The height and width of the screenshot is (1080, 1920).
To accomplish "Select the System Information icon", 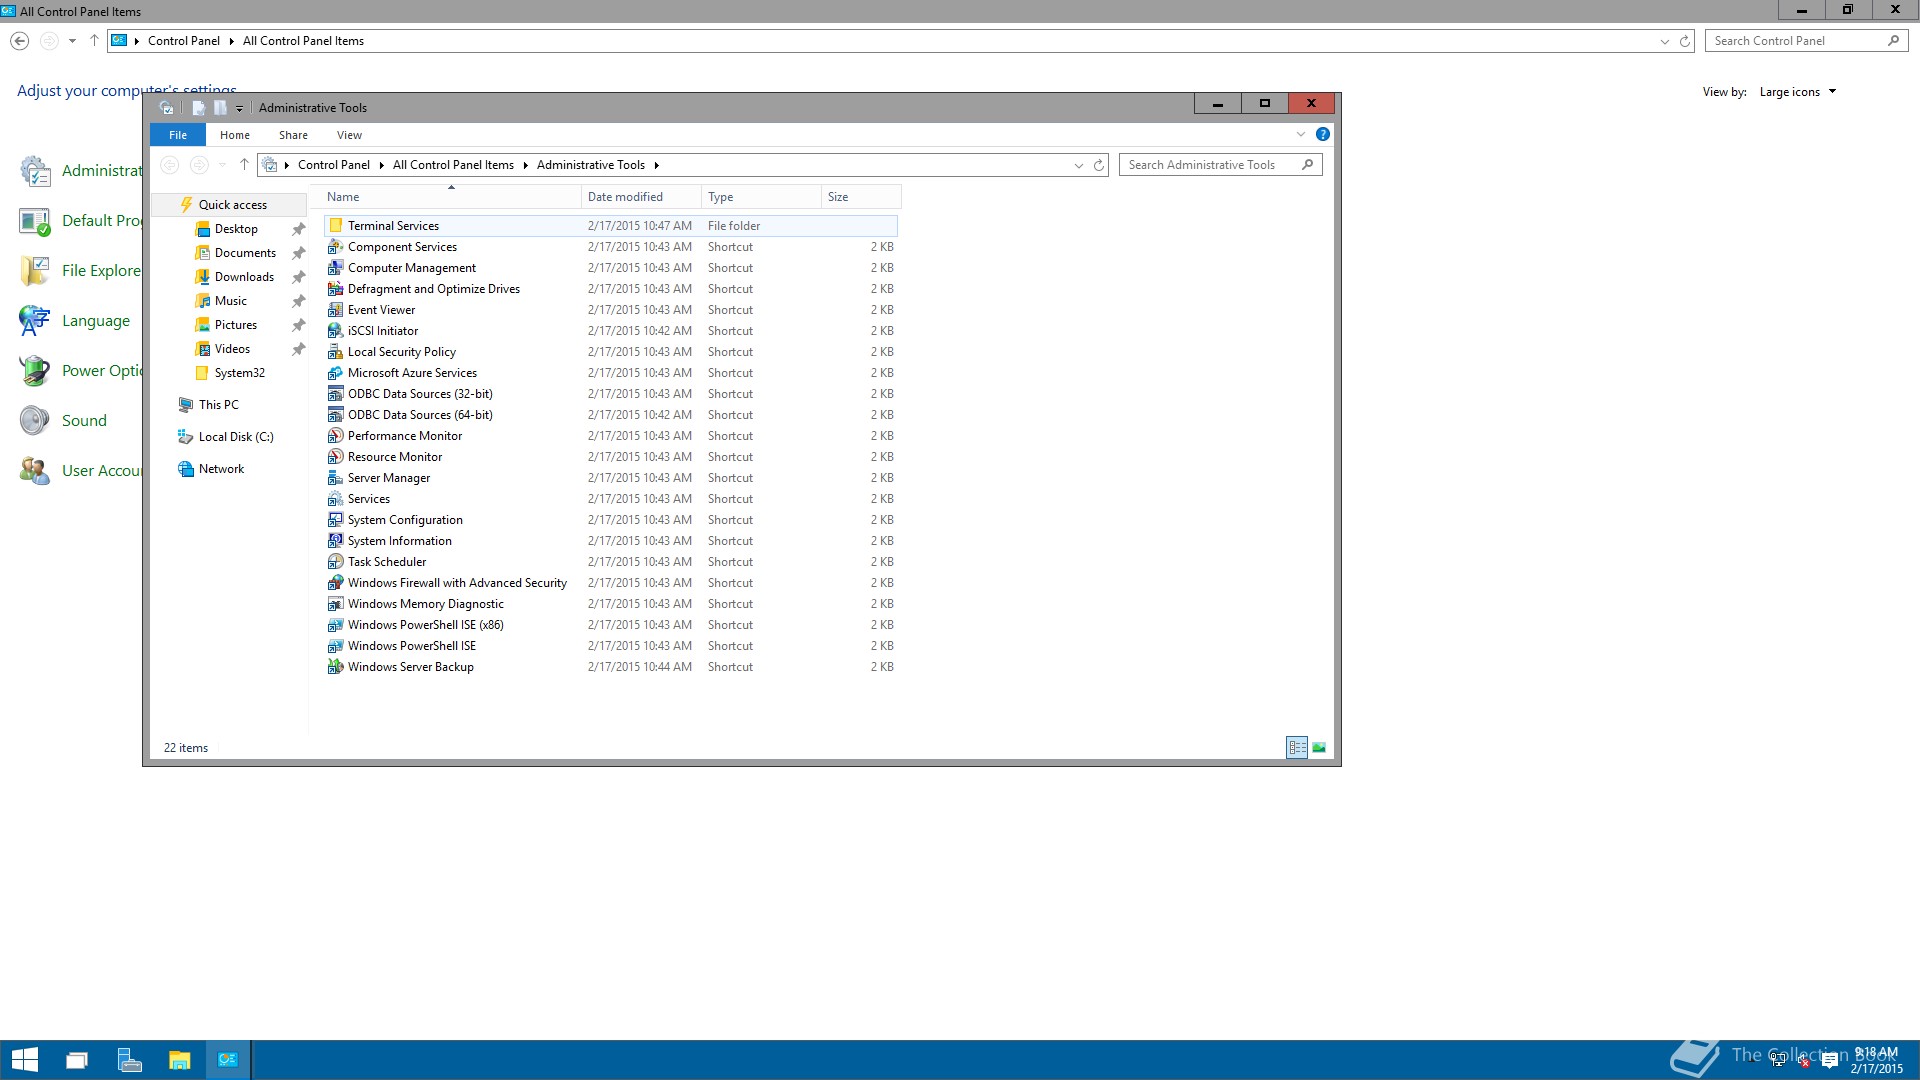I will (x=336, y=541).
